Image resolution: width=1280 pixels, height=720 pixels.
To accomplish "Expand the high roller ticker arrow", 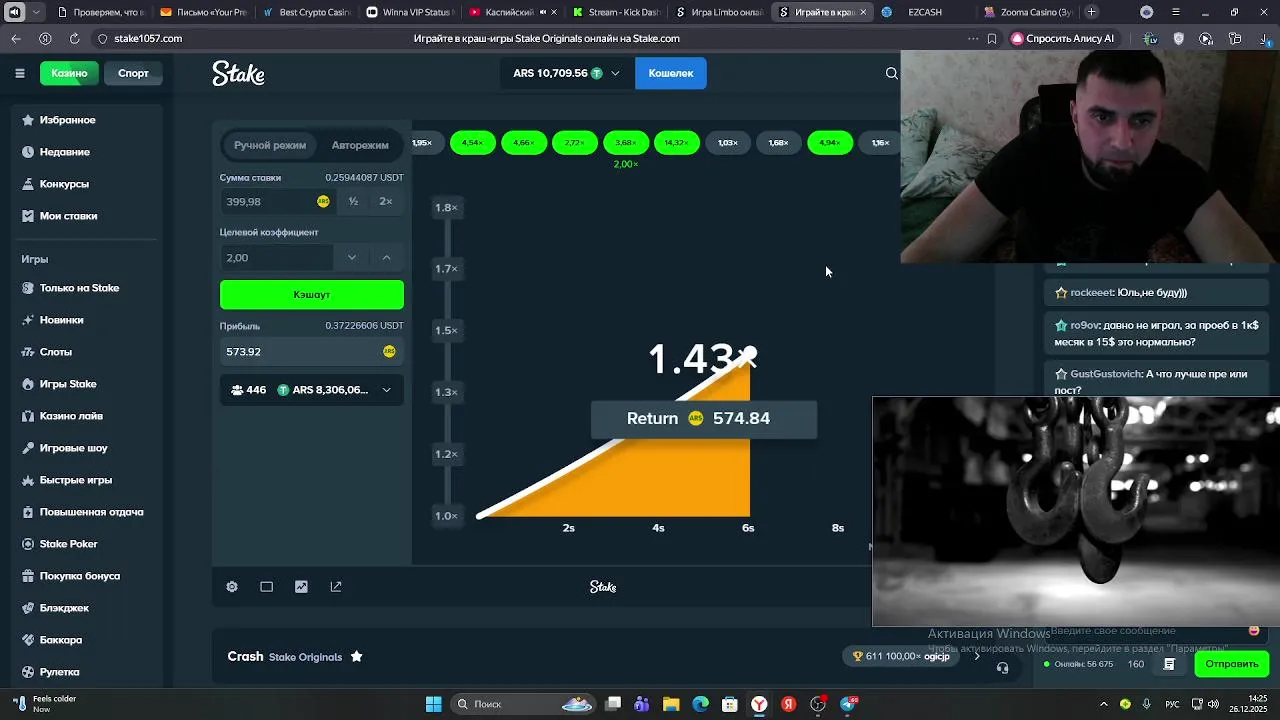I will click(x=977, y=656).
